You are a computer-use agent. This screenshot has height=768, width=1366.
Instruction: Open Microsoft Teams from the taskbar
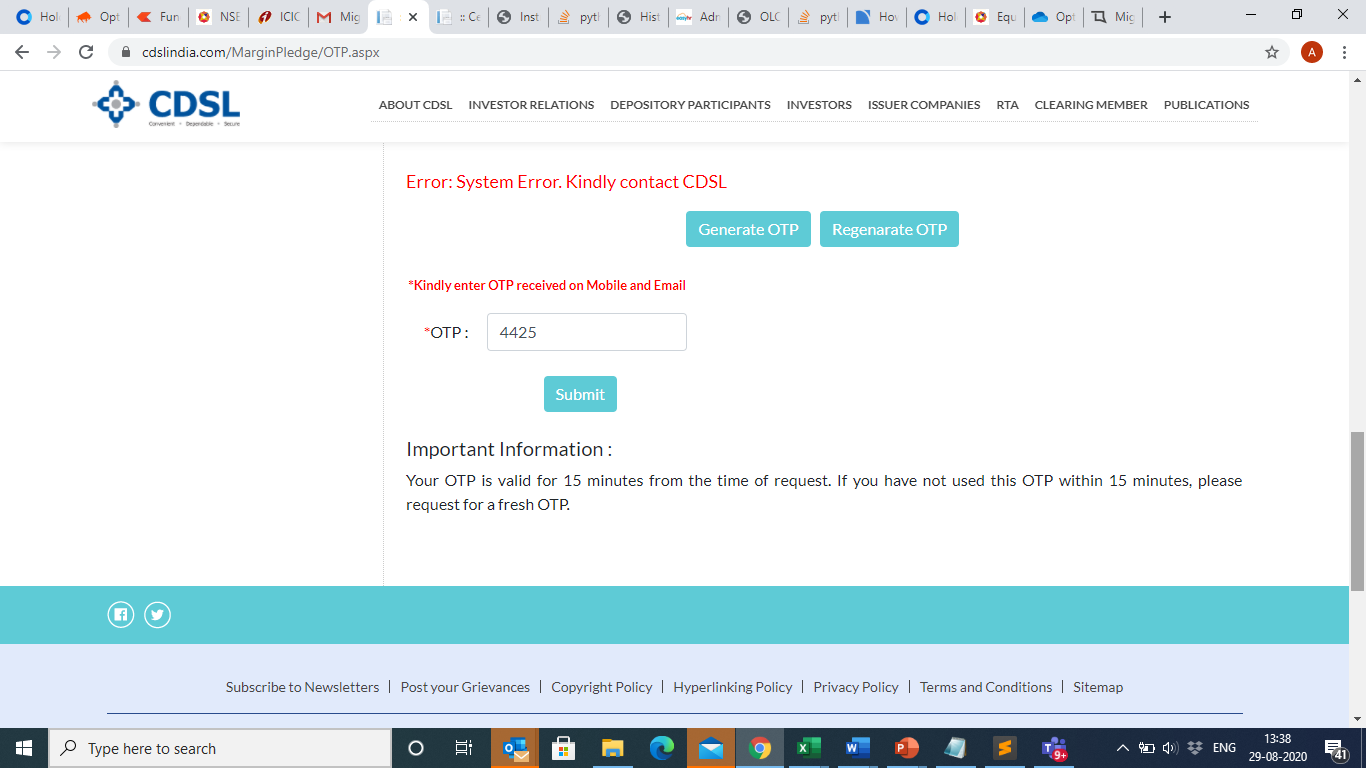(1054, 748)
